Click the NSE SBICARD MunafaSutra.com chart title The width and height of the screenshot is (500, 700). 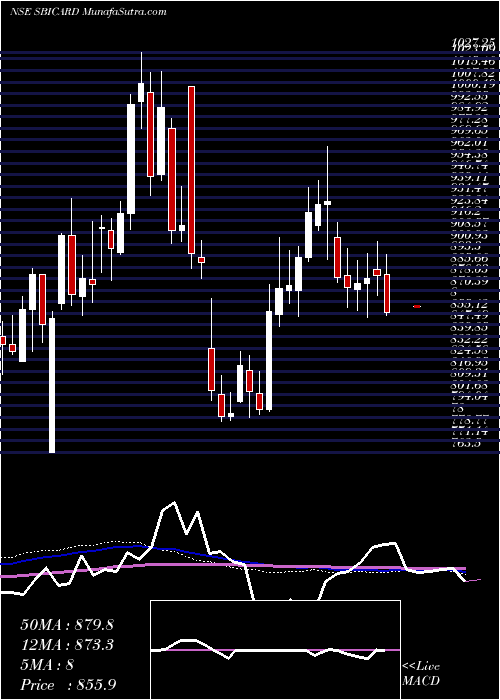pos(88,12)
